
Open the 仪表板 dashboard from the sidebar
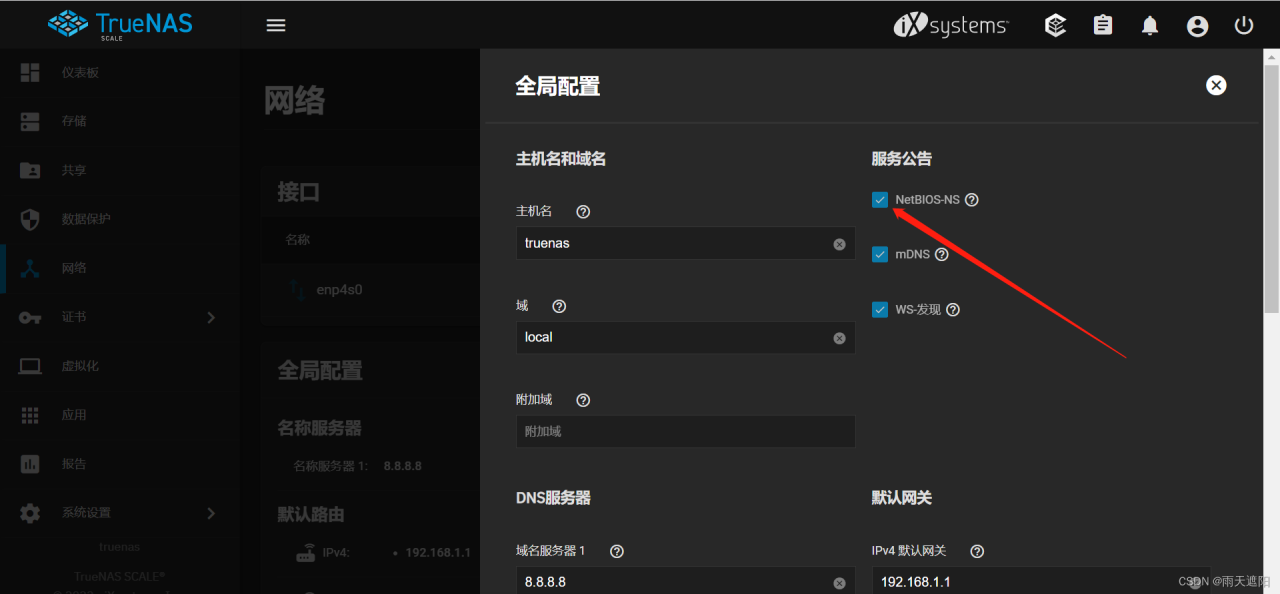[x=80, y=72]
